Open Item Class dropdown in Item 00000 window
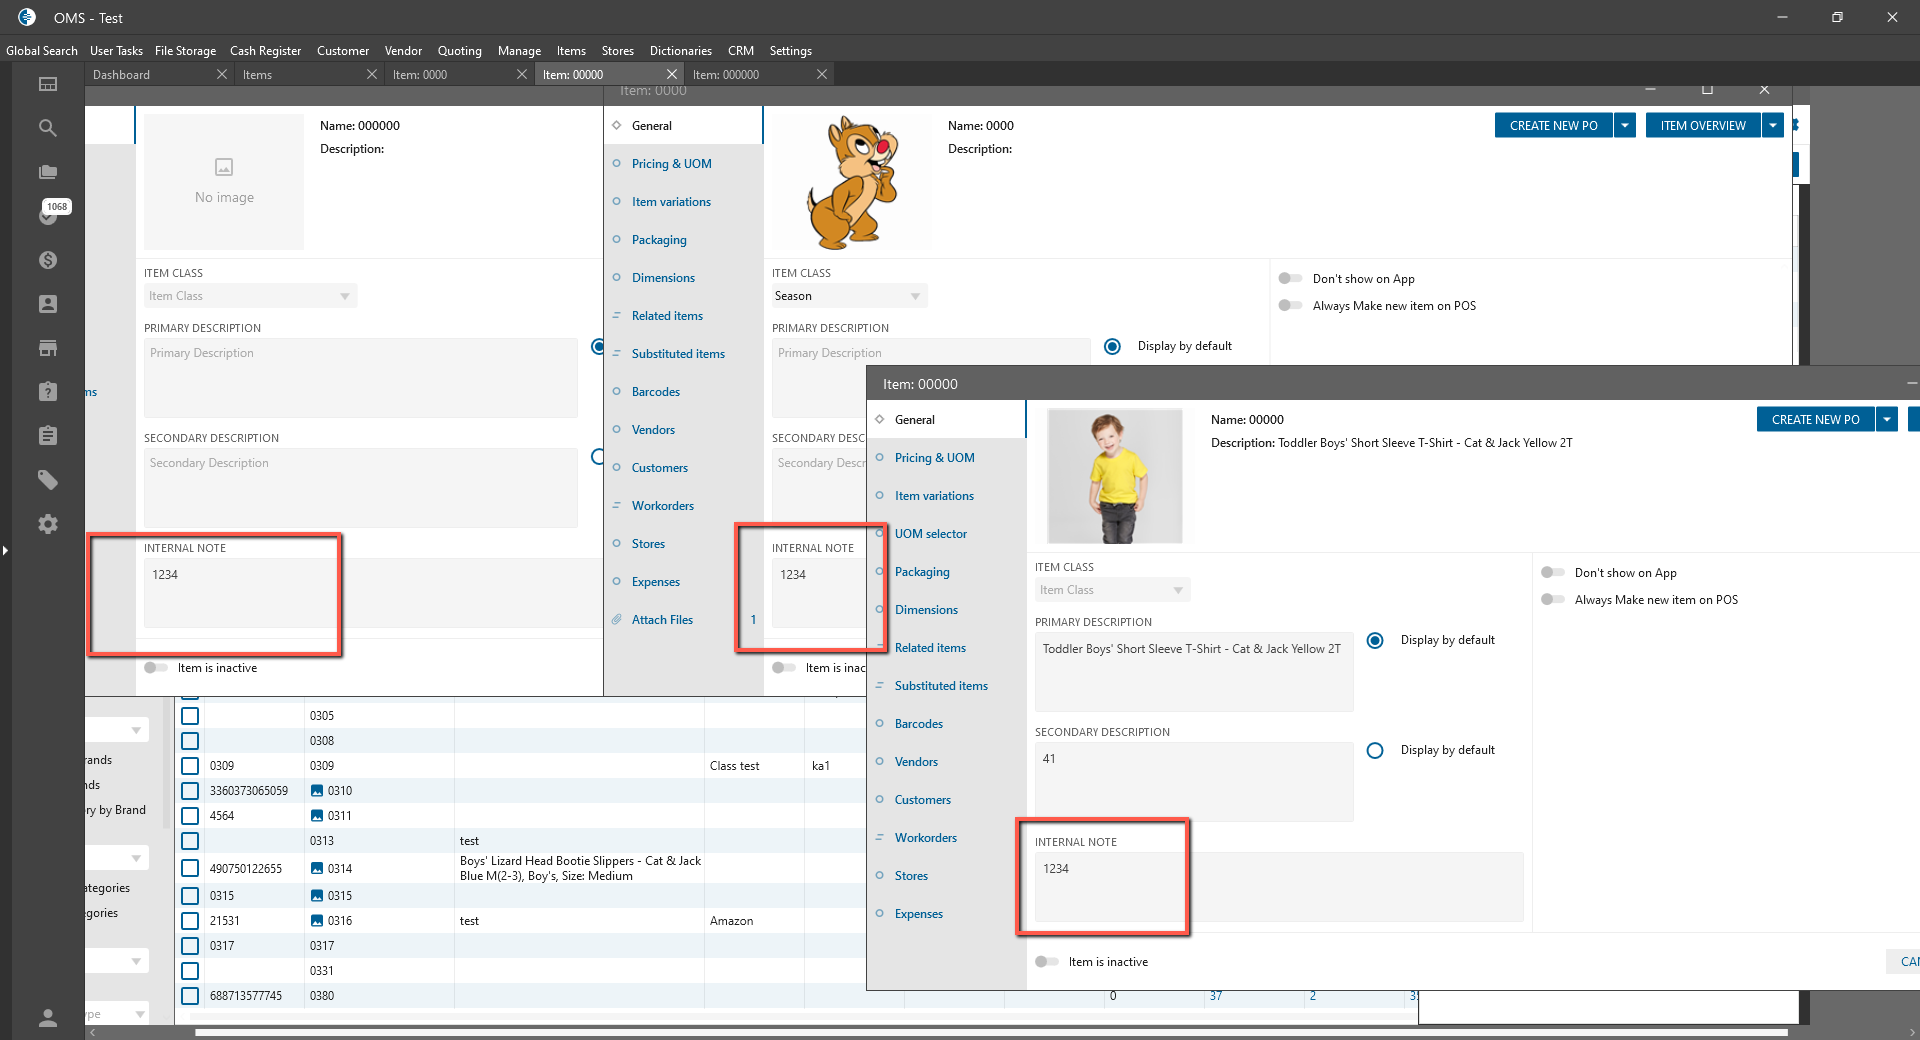Image resolution: width=1920 pixels, height=1040 pixels. pyautogui.click(x=1112, y=590)
